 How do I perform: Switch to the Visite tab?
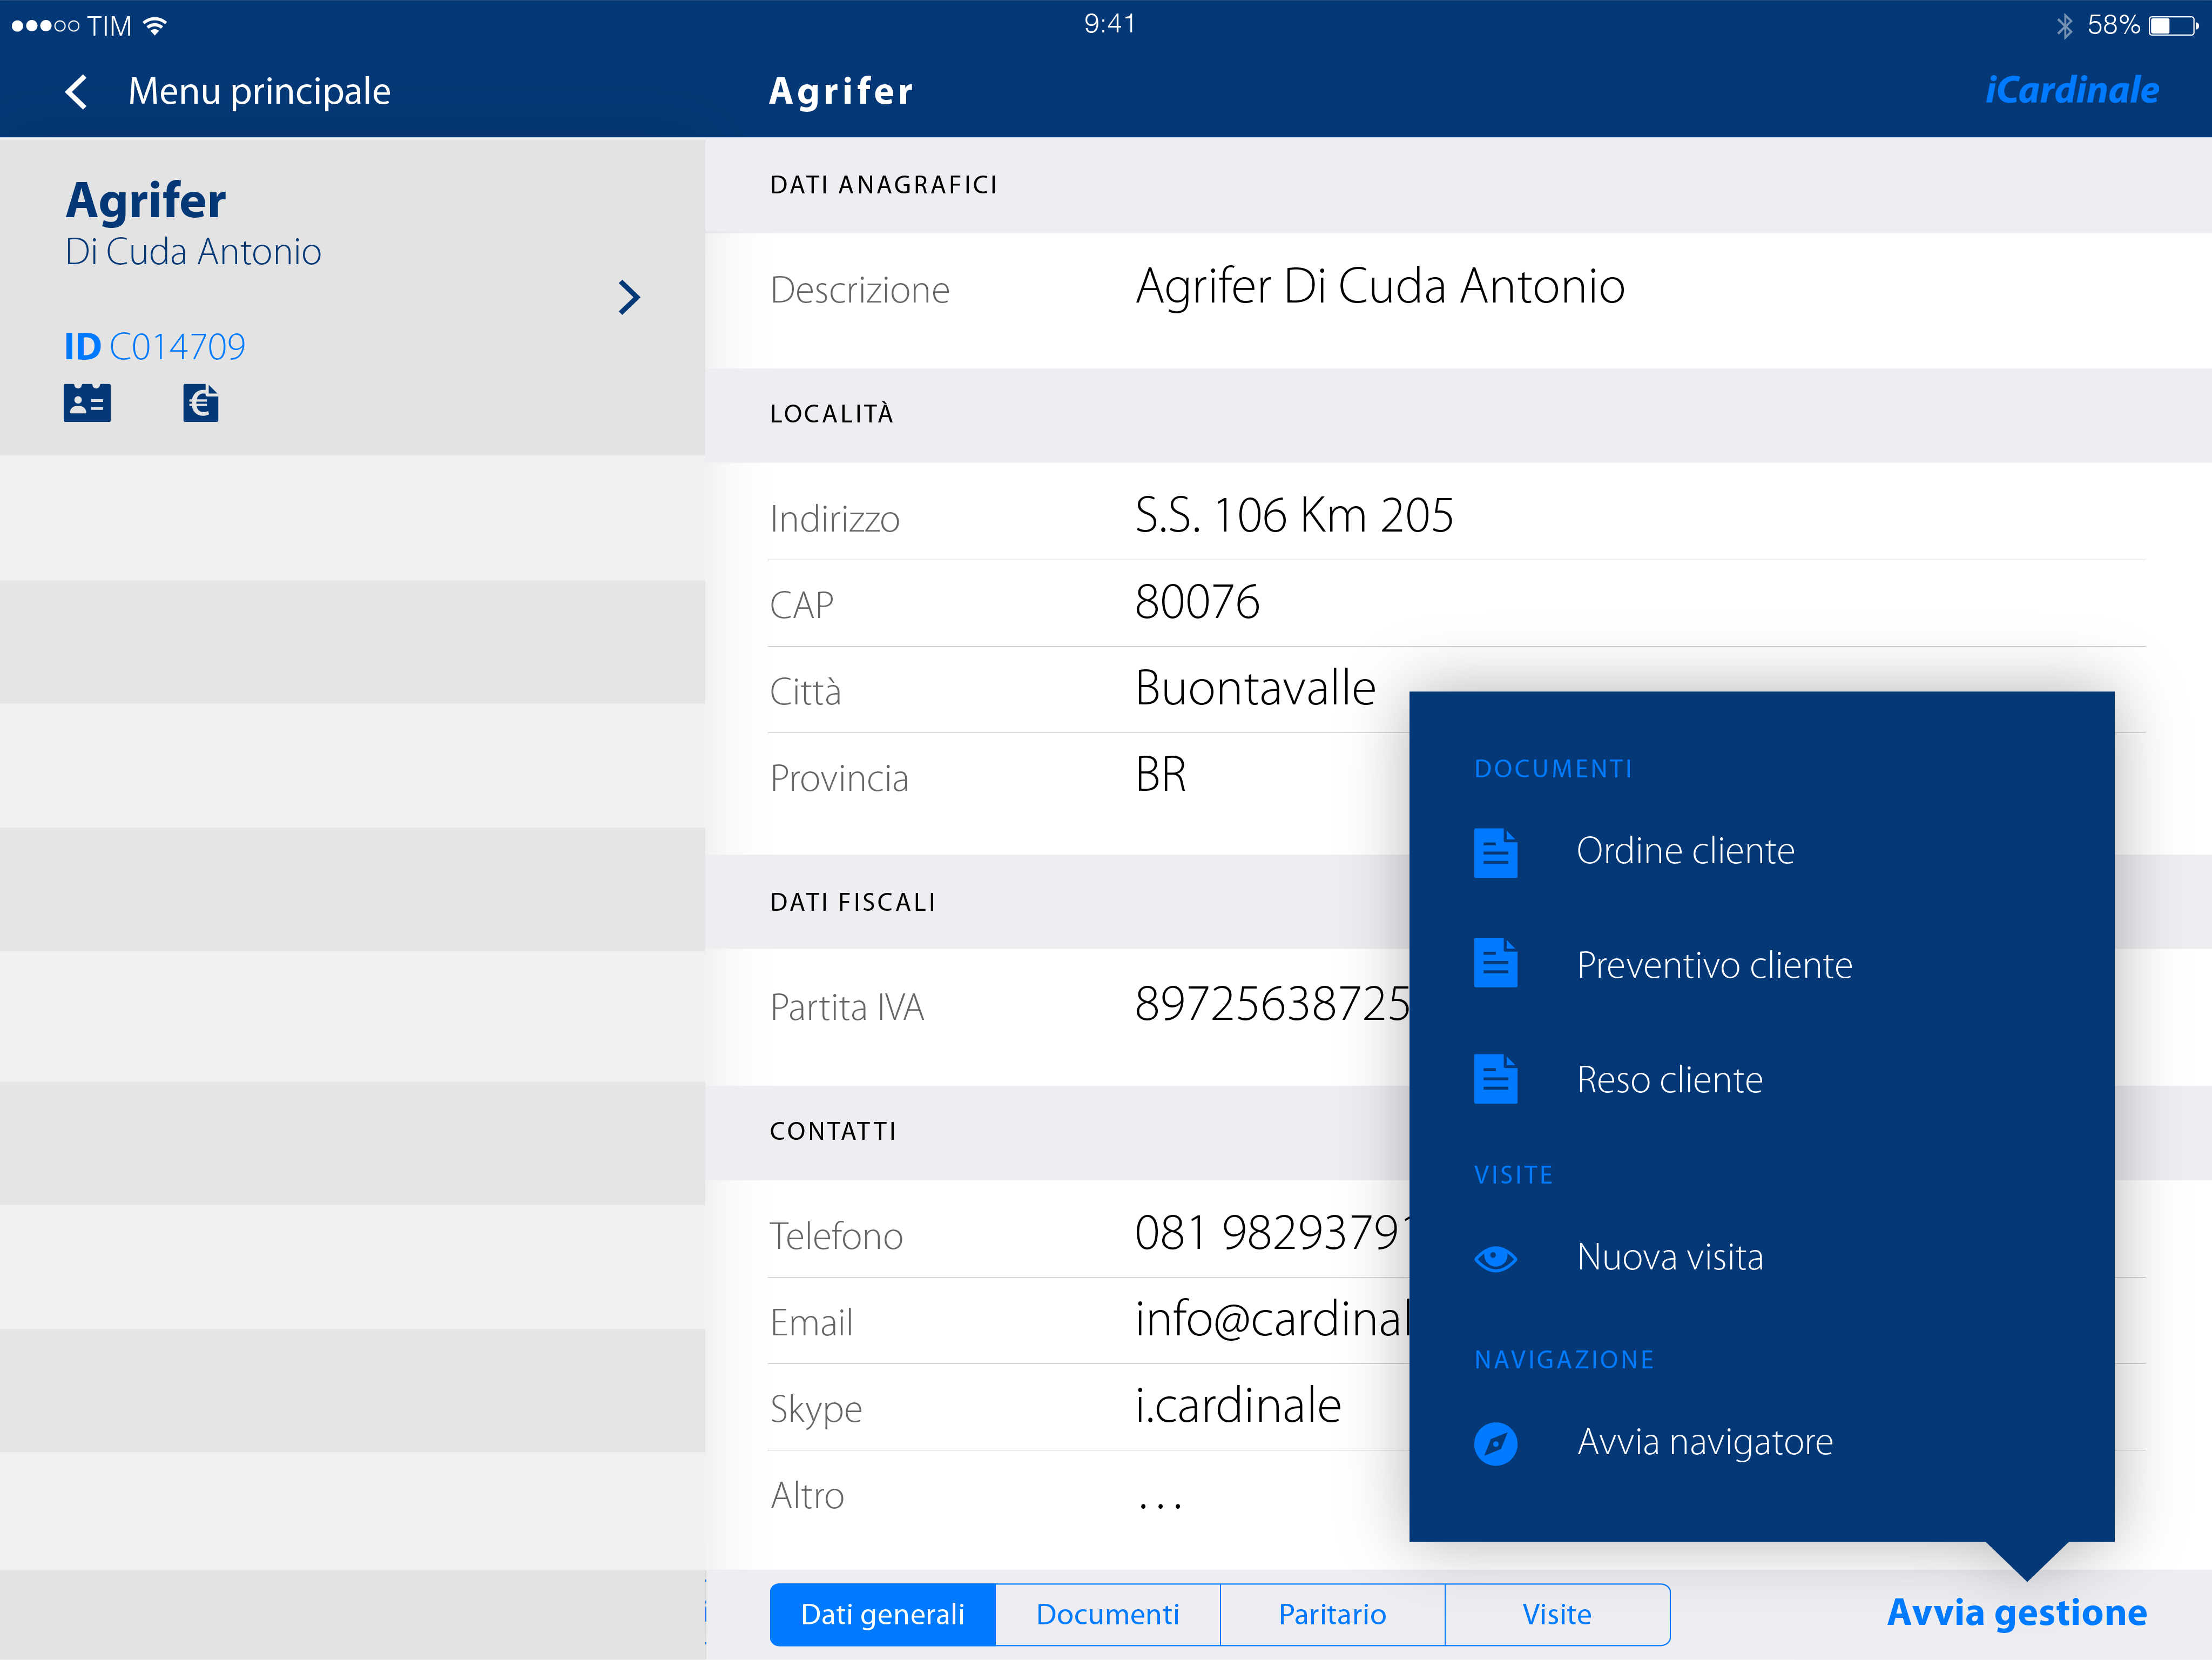pyautogui.click(x=1557, y=1614)
